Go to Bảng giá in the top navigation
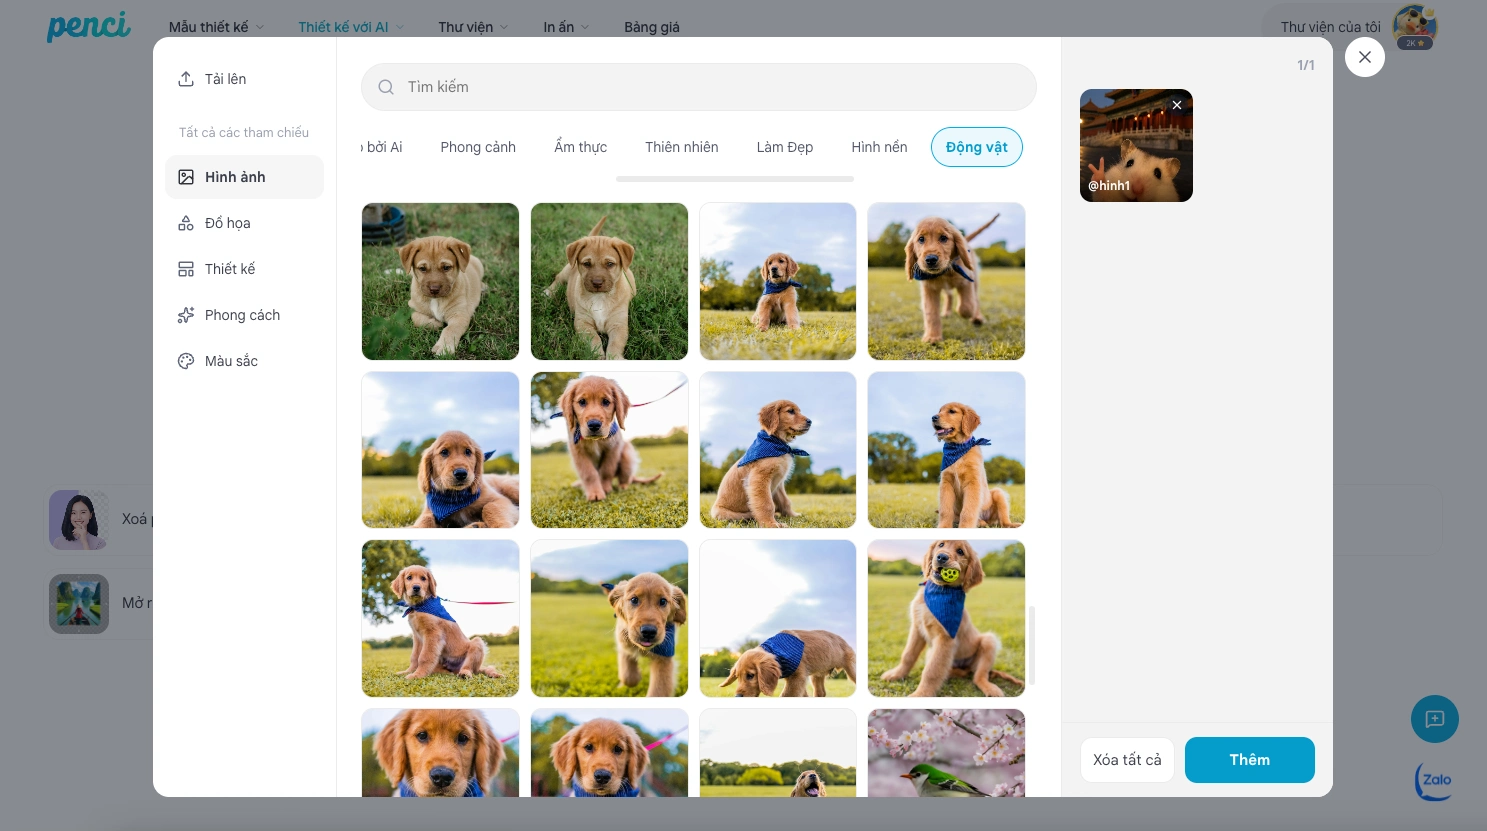 [x=652, y=27]
